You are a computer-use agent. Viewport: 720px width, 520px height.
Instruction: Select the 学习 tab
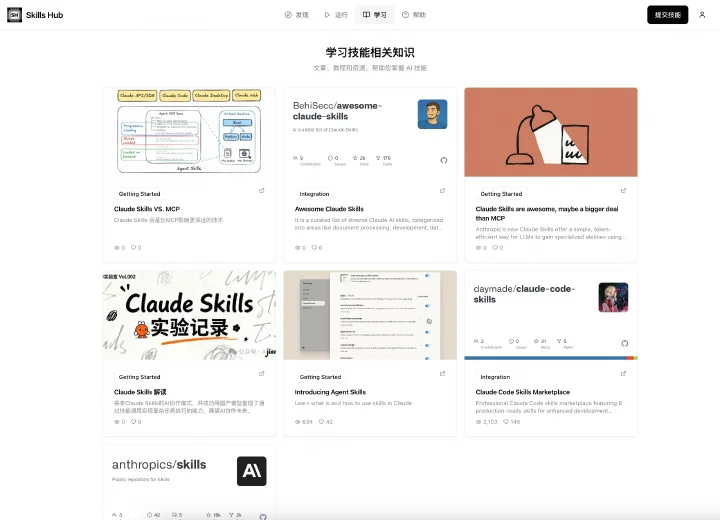coord(375,15)
